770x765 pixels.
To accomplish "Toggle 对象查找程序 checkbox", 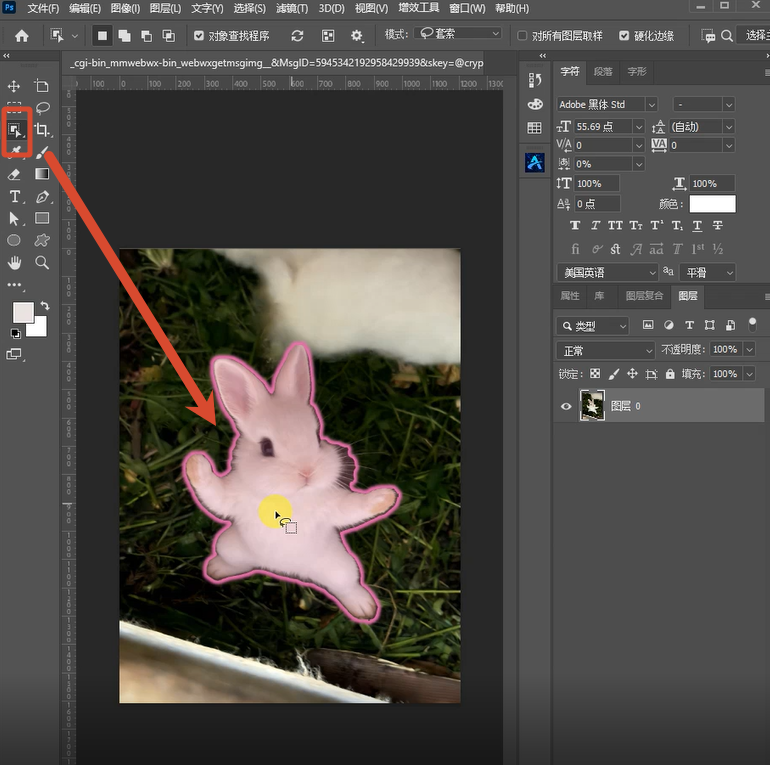I will (199, 35).
